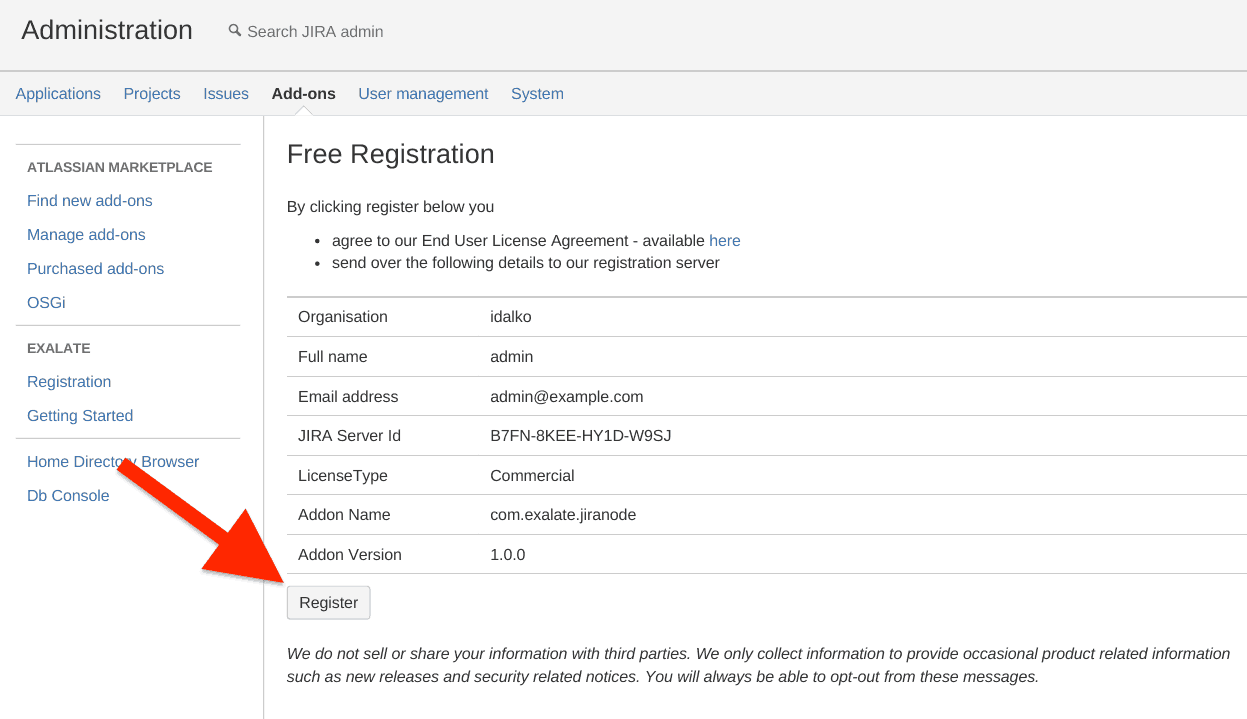Switch to the Projects tab

(x=152, y=94)
